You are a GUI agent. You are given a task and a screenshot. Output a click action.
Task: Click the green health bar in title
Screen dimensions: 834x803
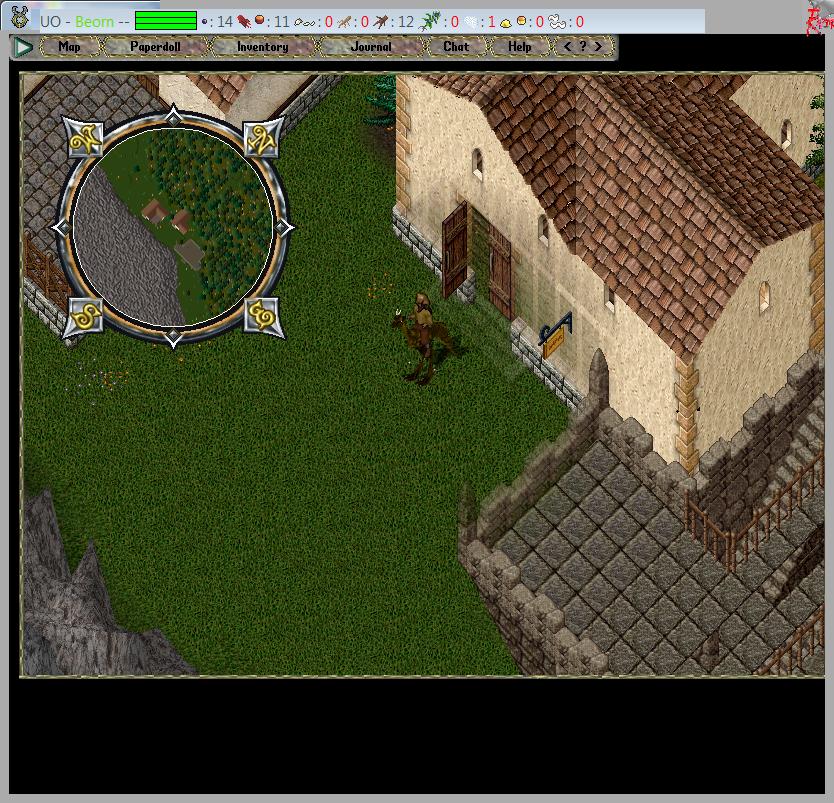click(x=165, y=21)
